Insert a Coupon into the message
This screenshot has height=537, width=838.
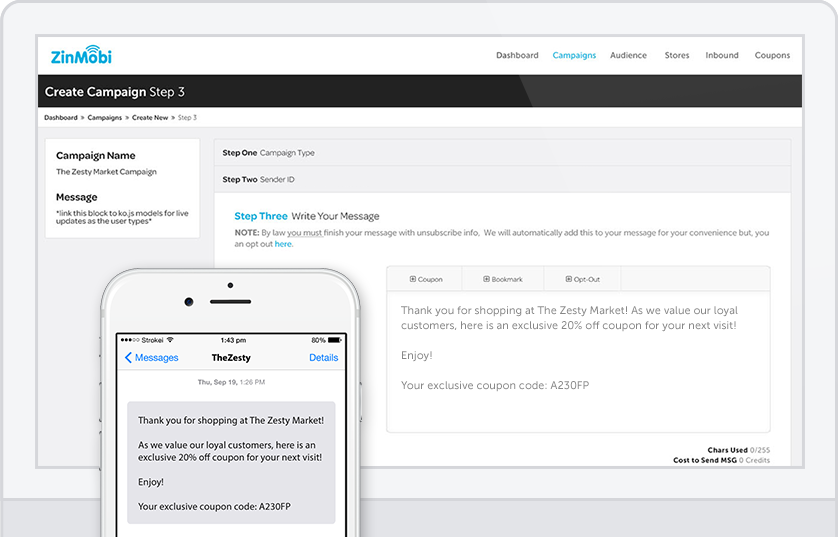425,279
